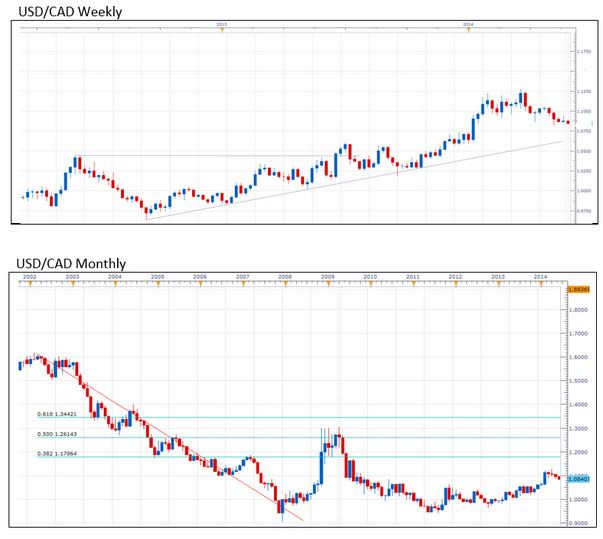Viewport: 603px width, 539px height.
Task: Click the orange 1.88365 price tag
Action: pos(579,289)
